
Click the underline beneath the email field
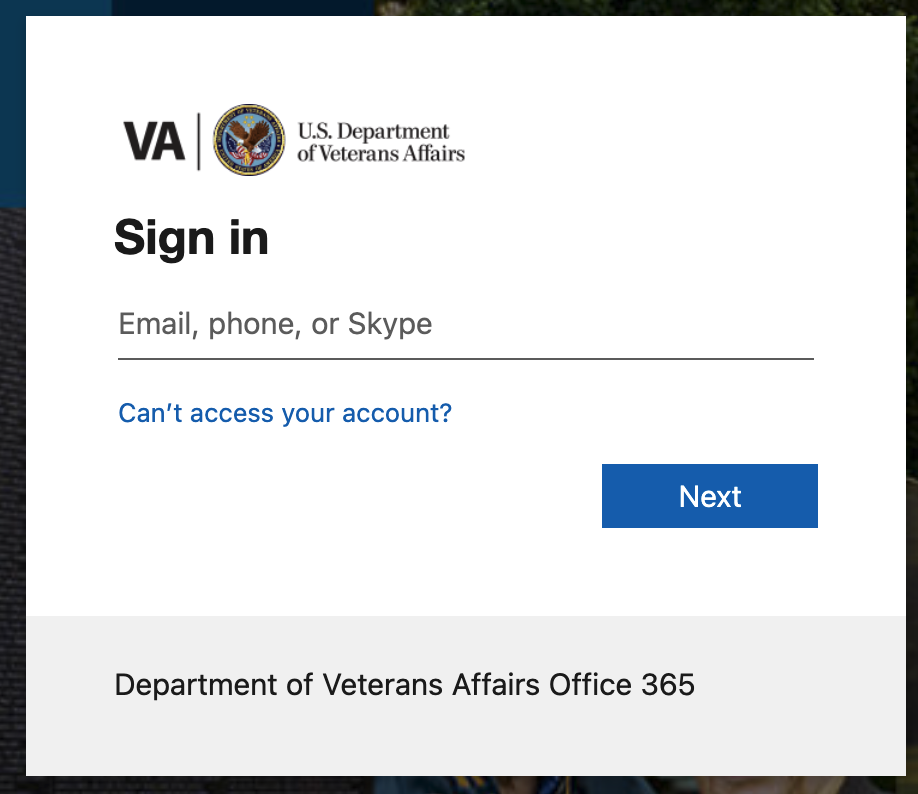[x=465, y=357]
